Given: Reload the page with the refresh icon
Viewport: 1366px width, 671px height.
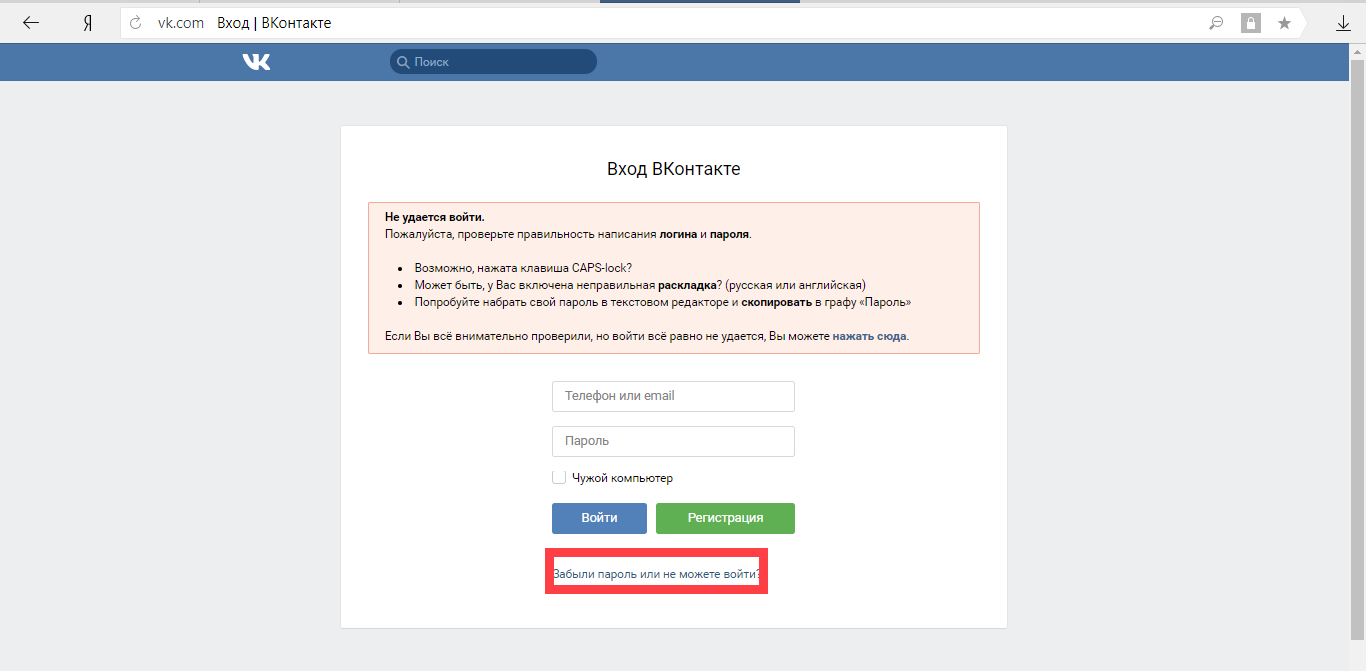Looking at the screenshot, I should (x=136, y=23).
